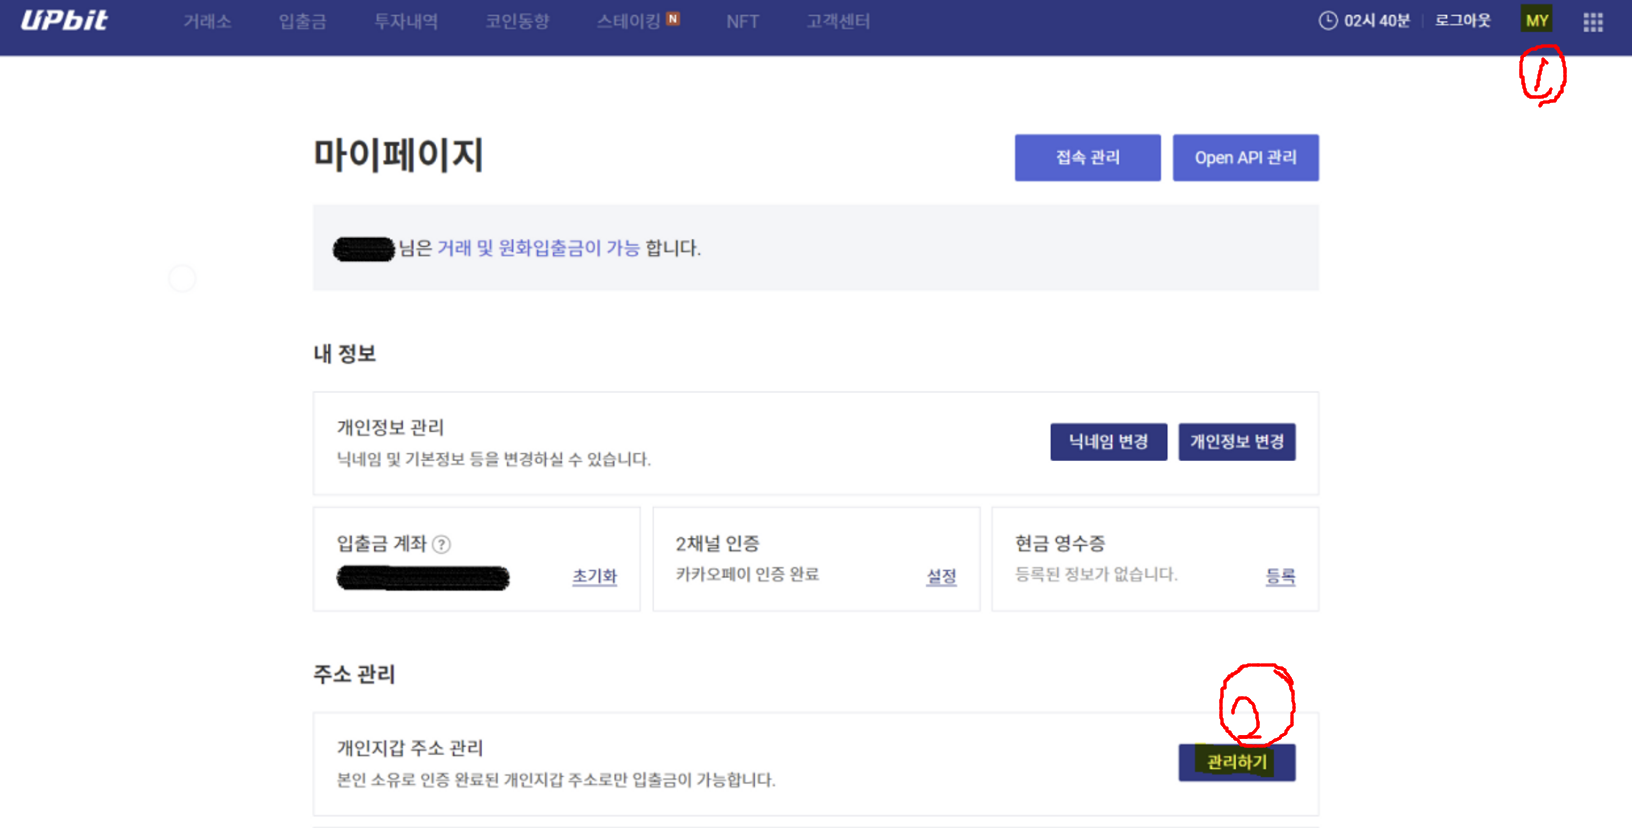The width and height of the screenshot is (1632, 828).
Task: Open the NFT menu item
Action: [742, 21]
